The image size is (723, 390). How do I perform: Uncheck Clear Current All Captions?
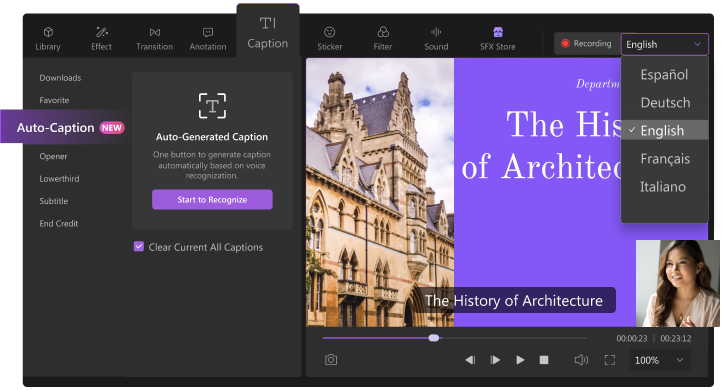[x=139, y=247]
